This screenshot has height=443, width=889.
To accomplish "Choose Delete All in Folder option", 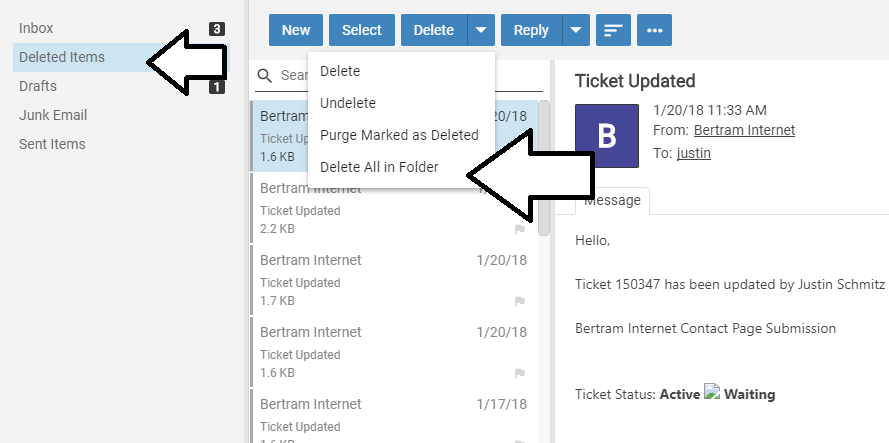I will [379, 167].
